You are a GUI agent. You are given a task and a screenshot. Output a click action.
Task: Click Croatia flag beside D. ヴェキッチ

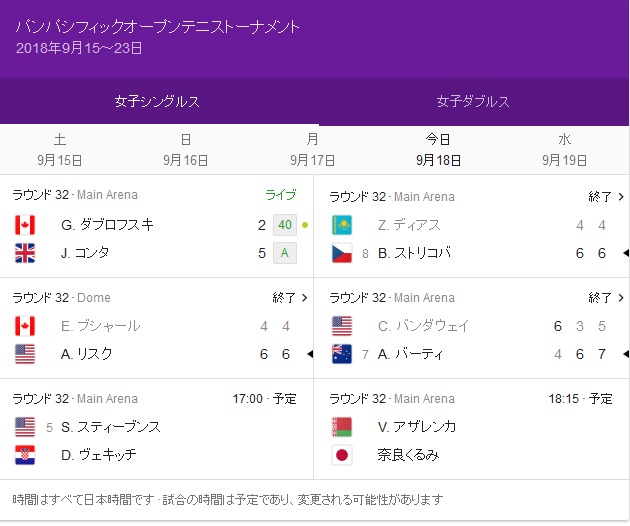point(25,455)
